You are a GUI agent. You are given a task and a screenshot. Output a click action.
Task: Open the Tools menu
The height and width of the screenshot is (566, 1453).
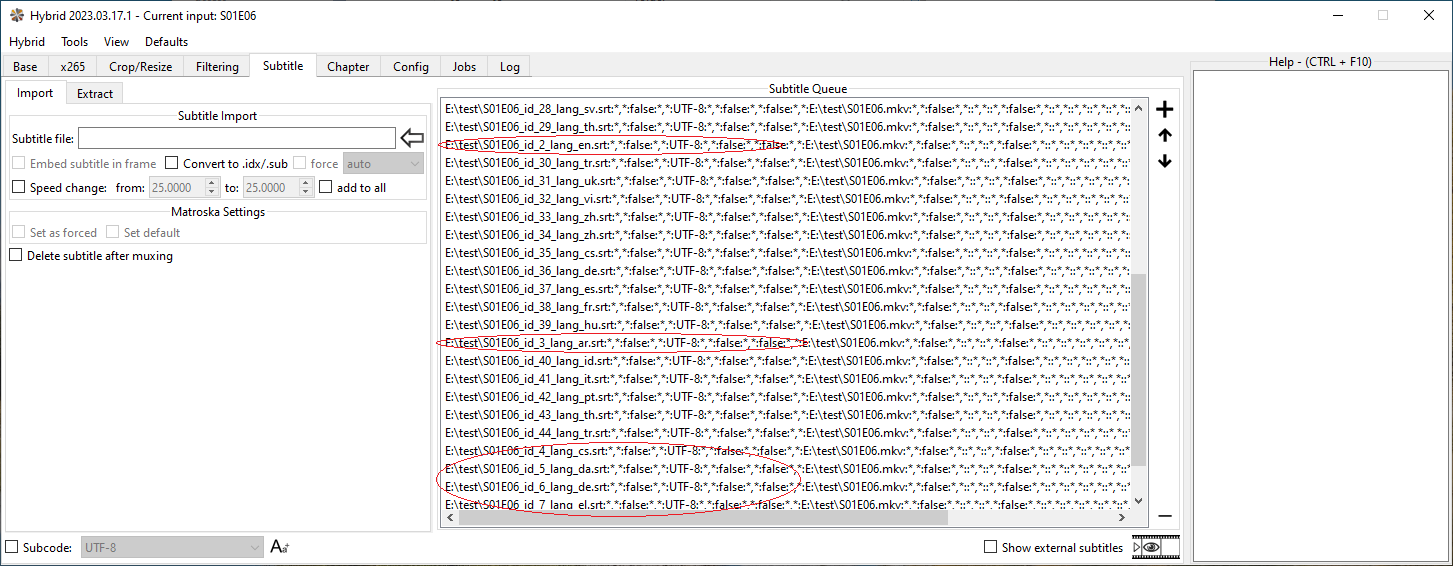click(74, 42)
